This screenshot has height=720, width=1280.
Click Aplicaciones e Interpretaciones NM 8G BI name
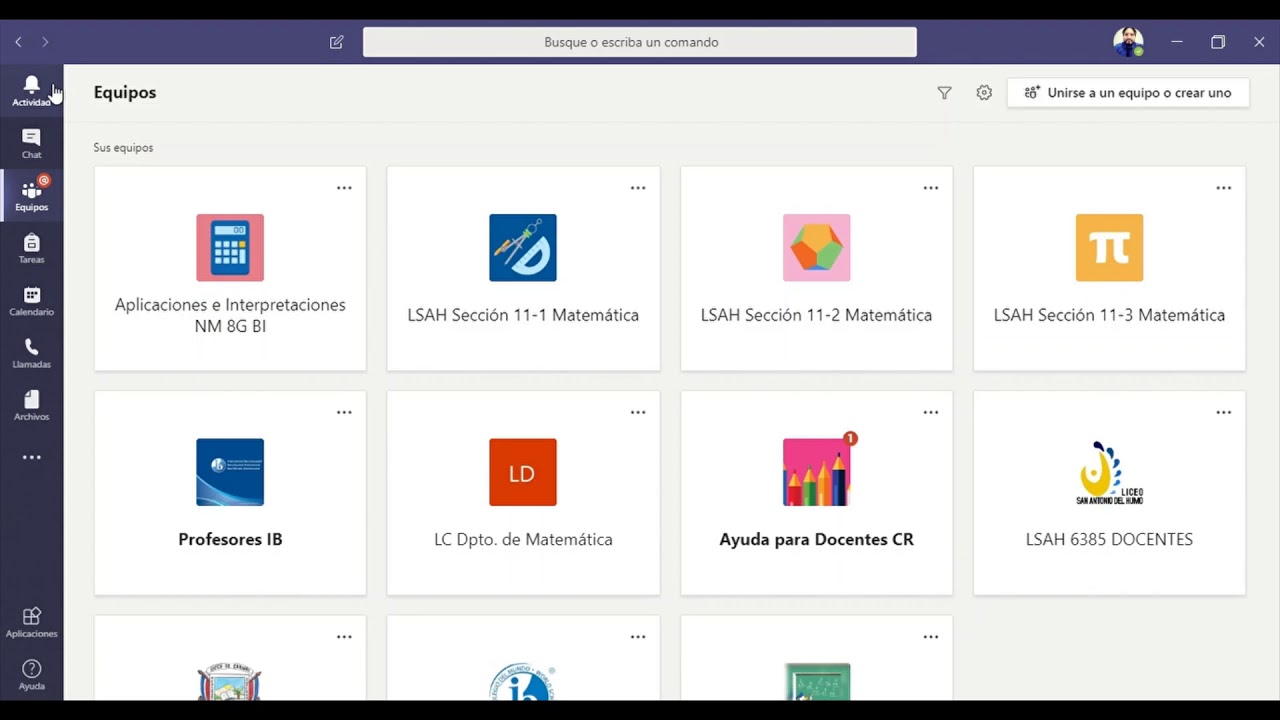(230, 315)
